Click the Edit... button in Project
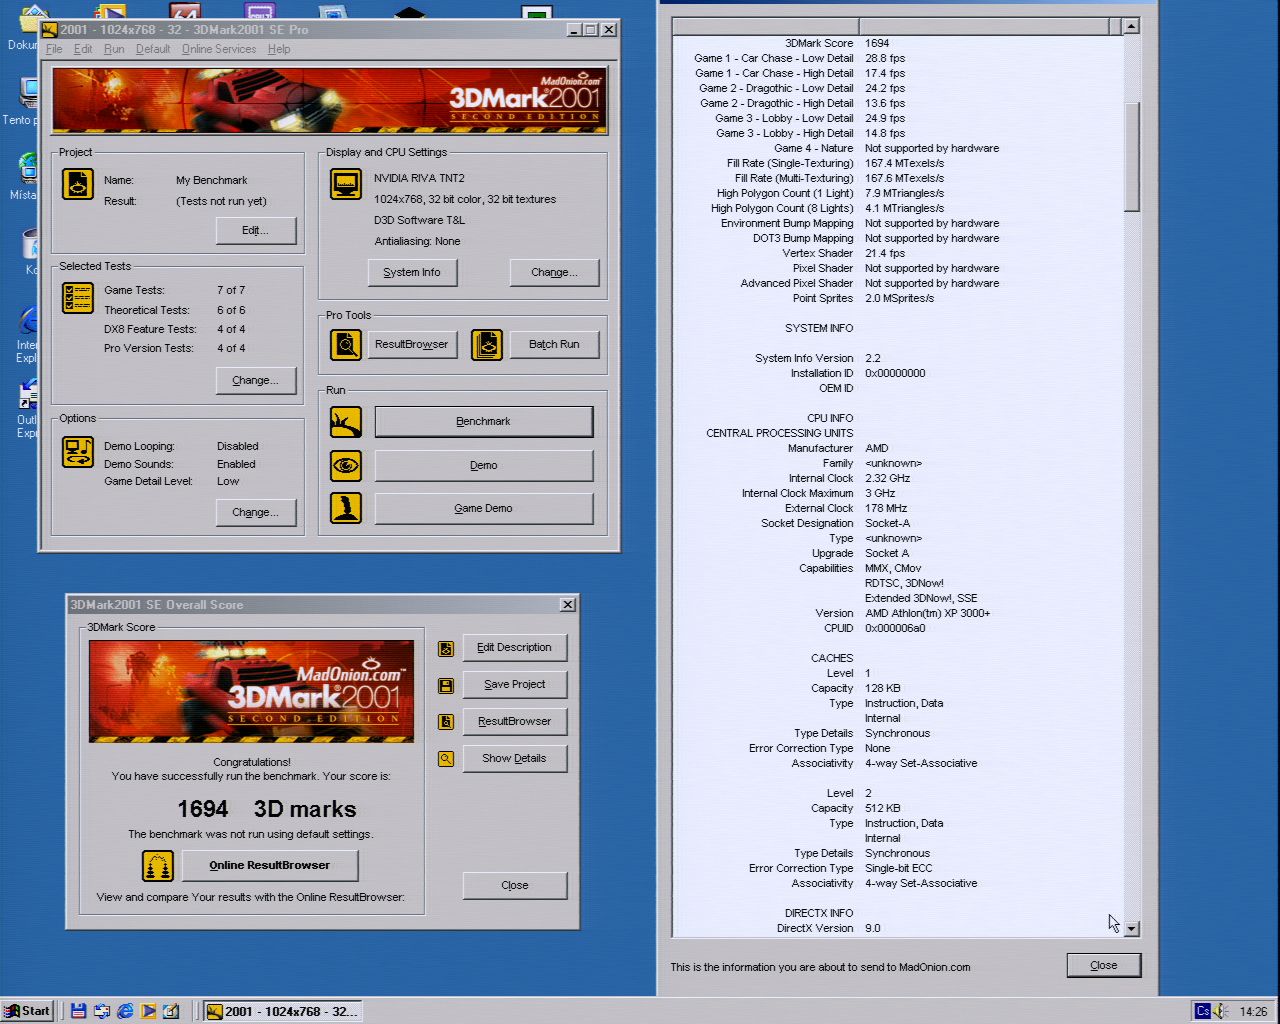 [256, 230]
